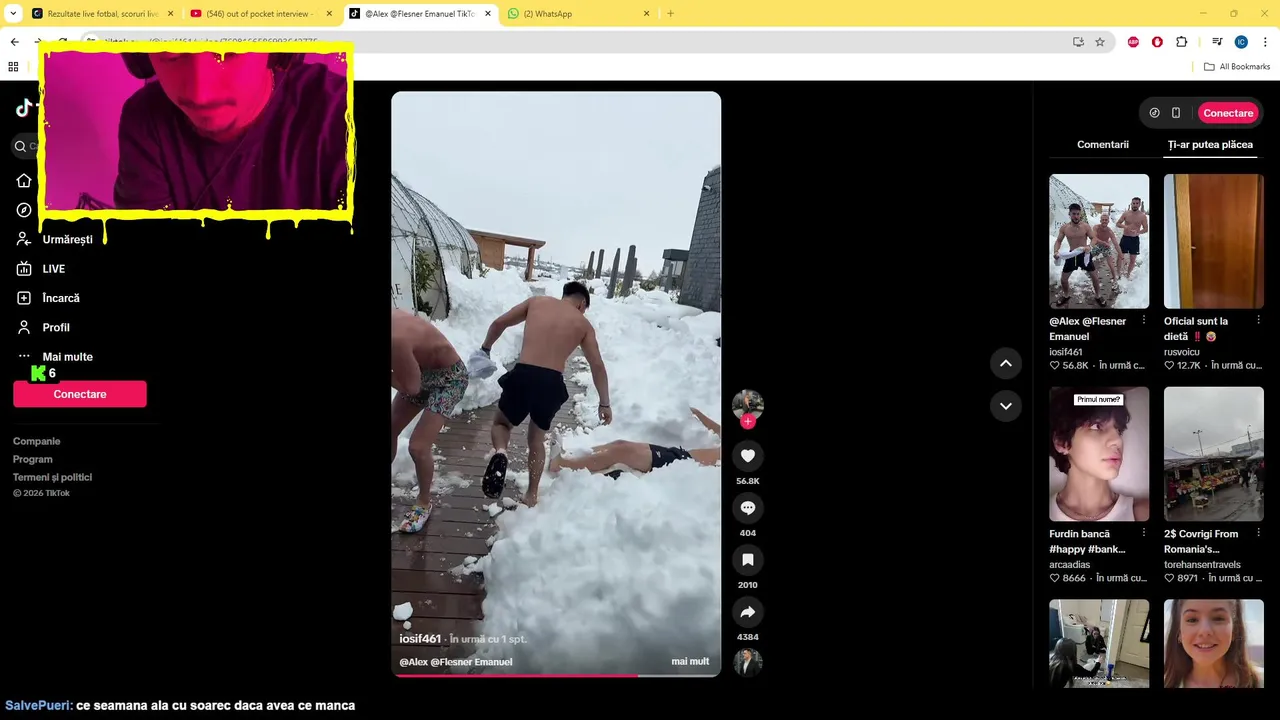Open a new browser tab
Viewport: 1280px width, 720px height.
click(x=670, y=14)
